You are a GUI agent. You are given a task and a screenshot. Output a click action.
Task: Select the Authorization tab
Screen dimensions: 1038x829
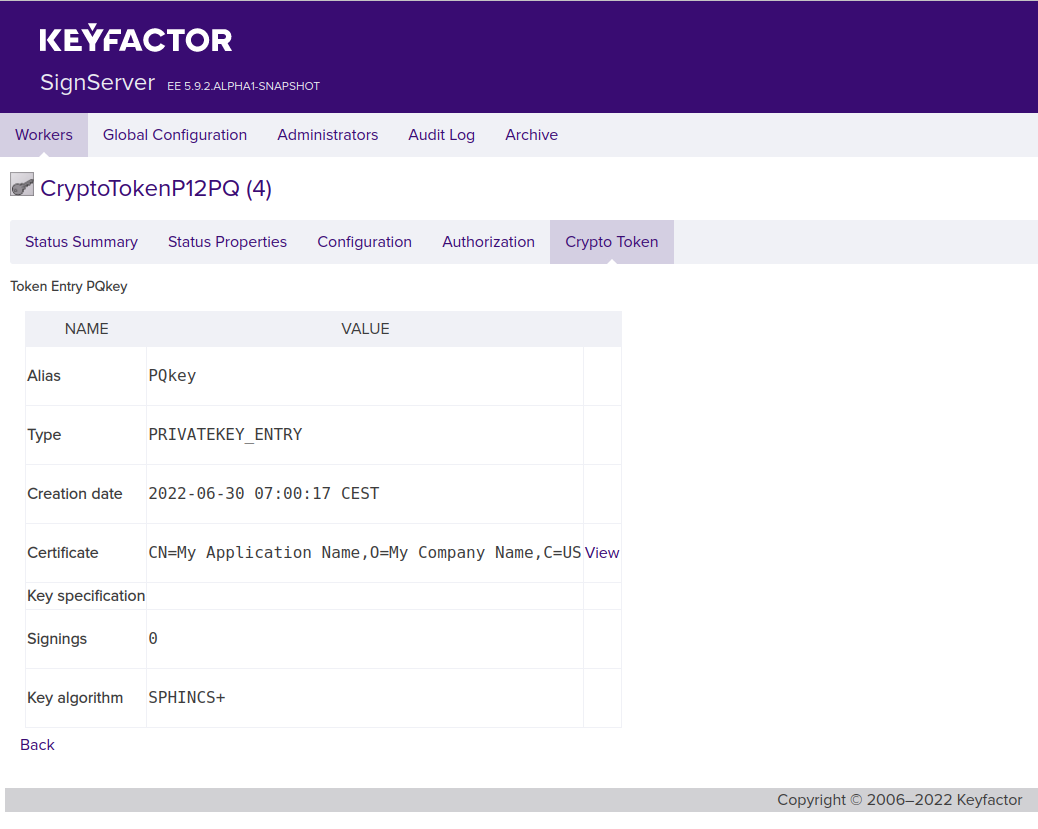tap(488, 242)
